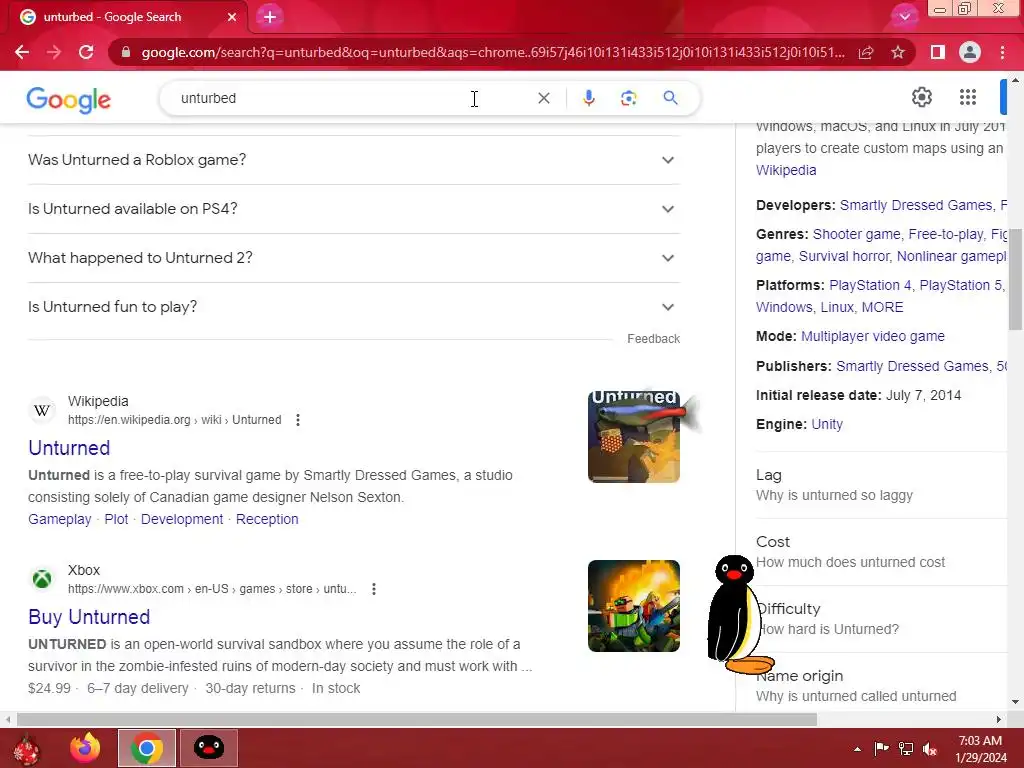This screenshot has height=768, width=1024.
Task: Reload the page with refresh icon
Action: coord(86,52)
